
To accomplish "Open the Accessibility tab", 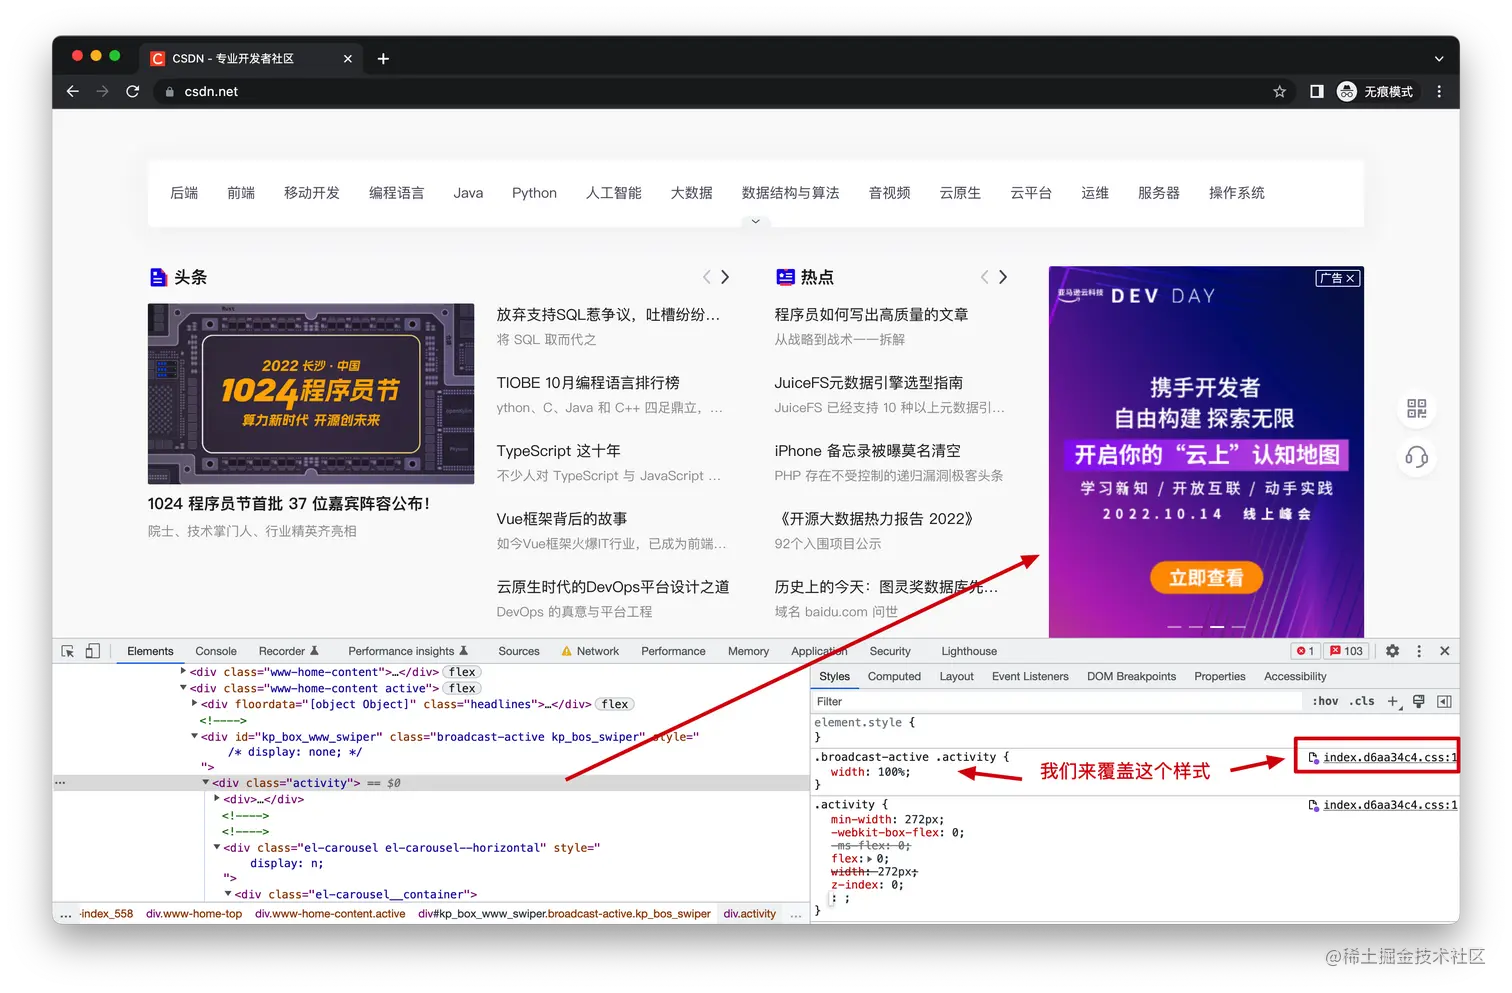I will [1295, 676].
